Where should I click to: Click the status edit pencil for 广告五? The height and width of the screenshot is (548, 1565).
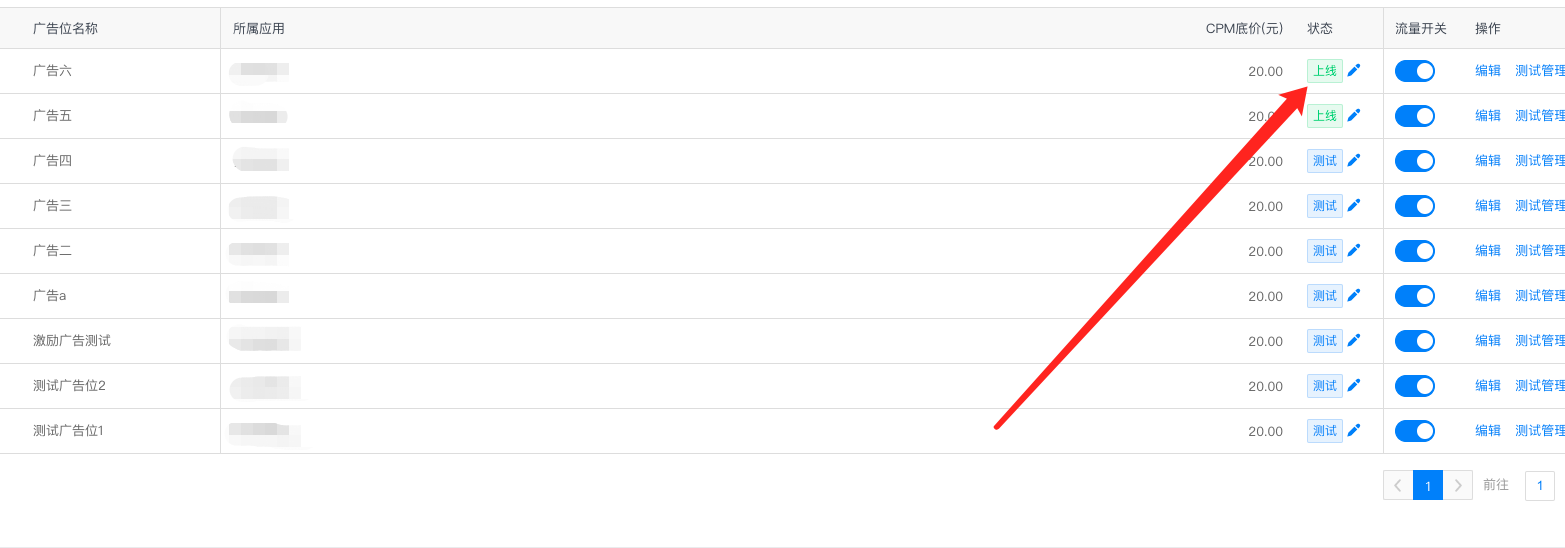(x=1354, y=115)
